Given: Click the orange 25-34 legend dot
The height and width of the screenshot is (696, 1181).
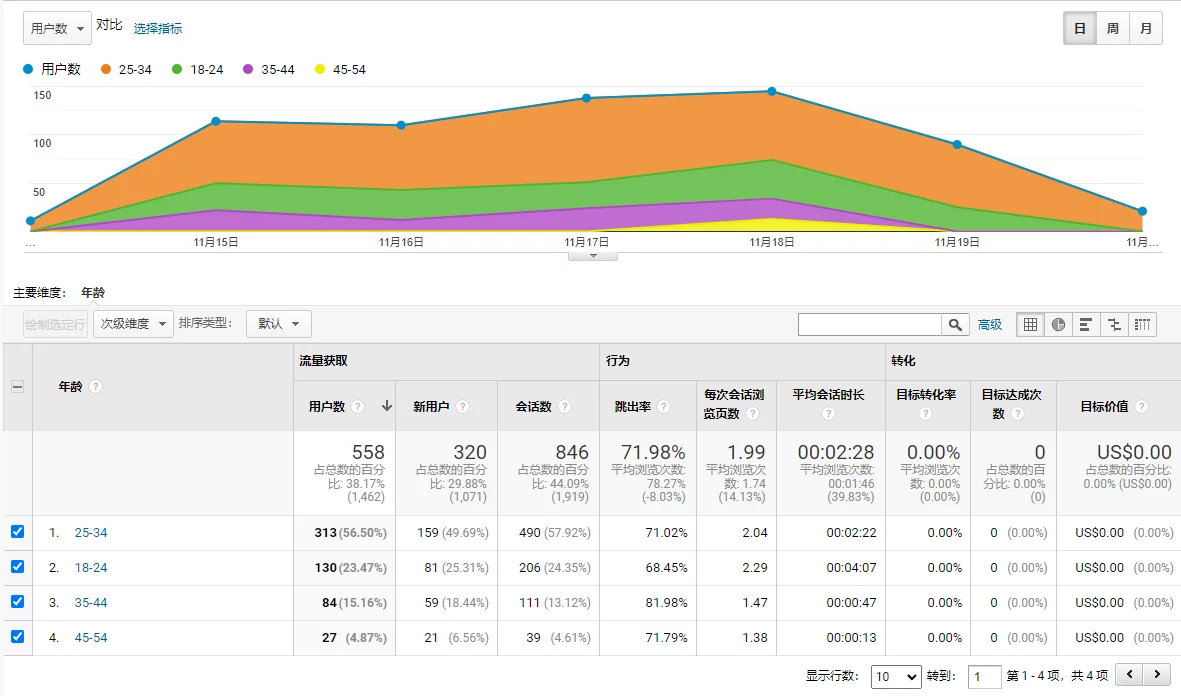Looking at the screenshot, I should click(105, 70).
